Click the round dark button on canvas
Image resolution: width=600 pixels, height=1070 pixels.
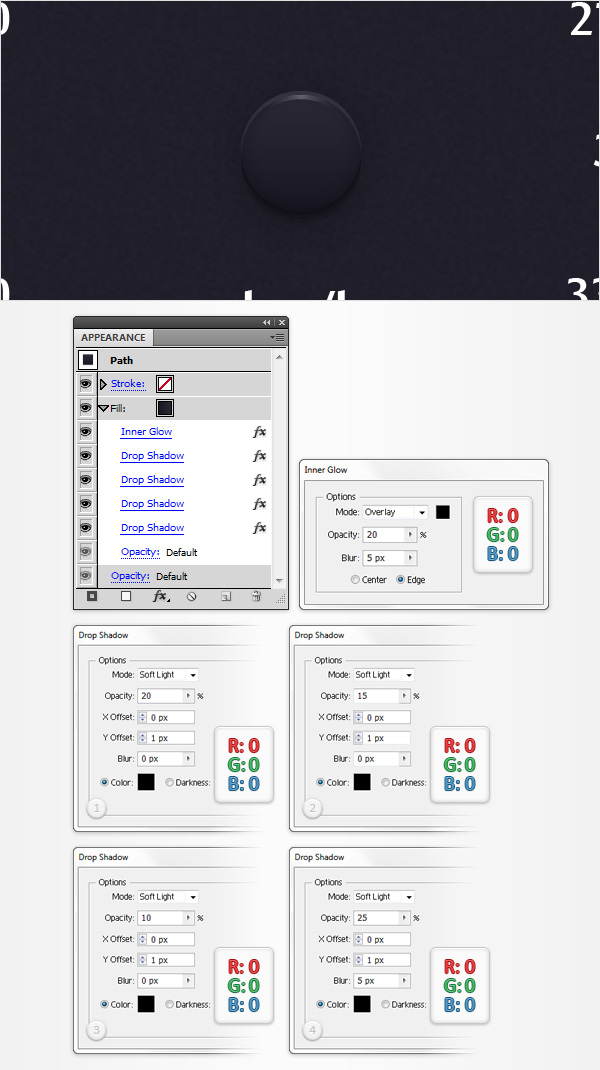(x=301, y=151)
